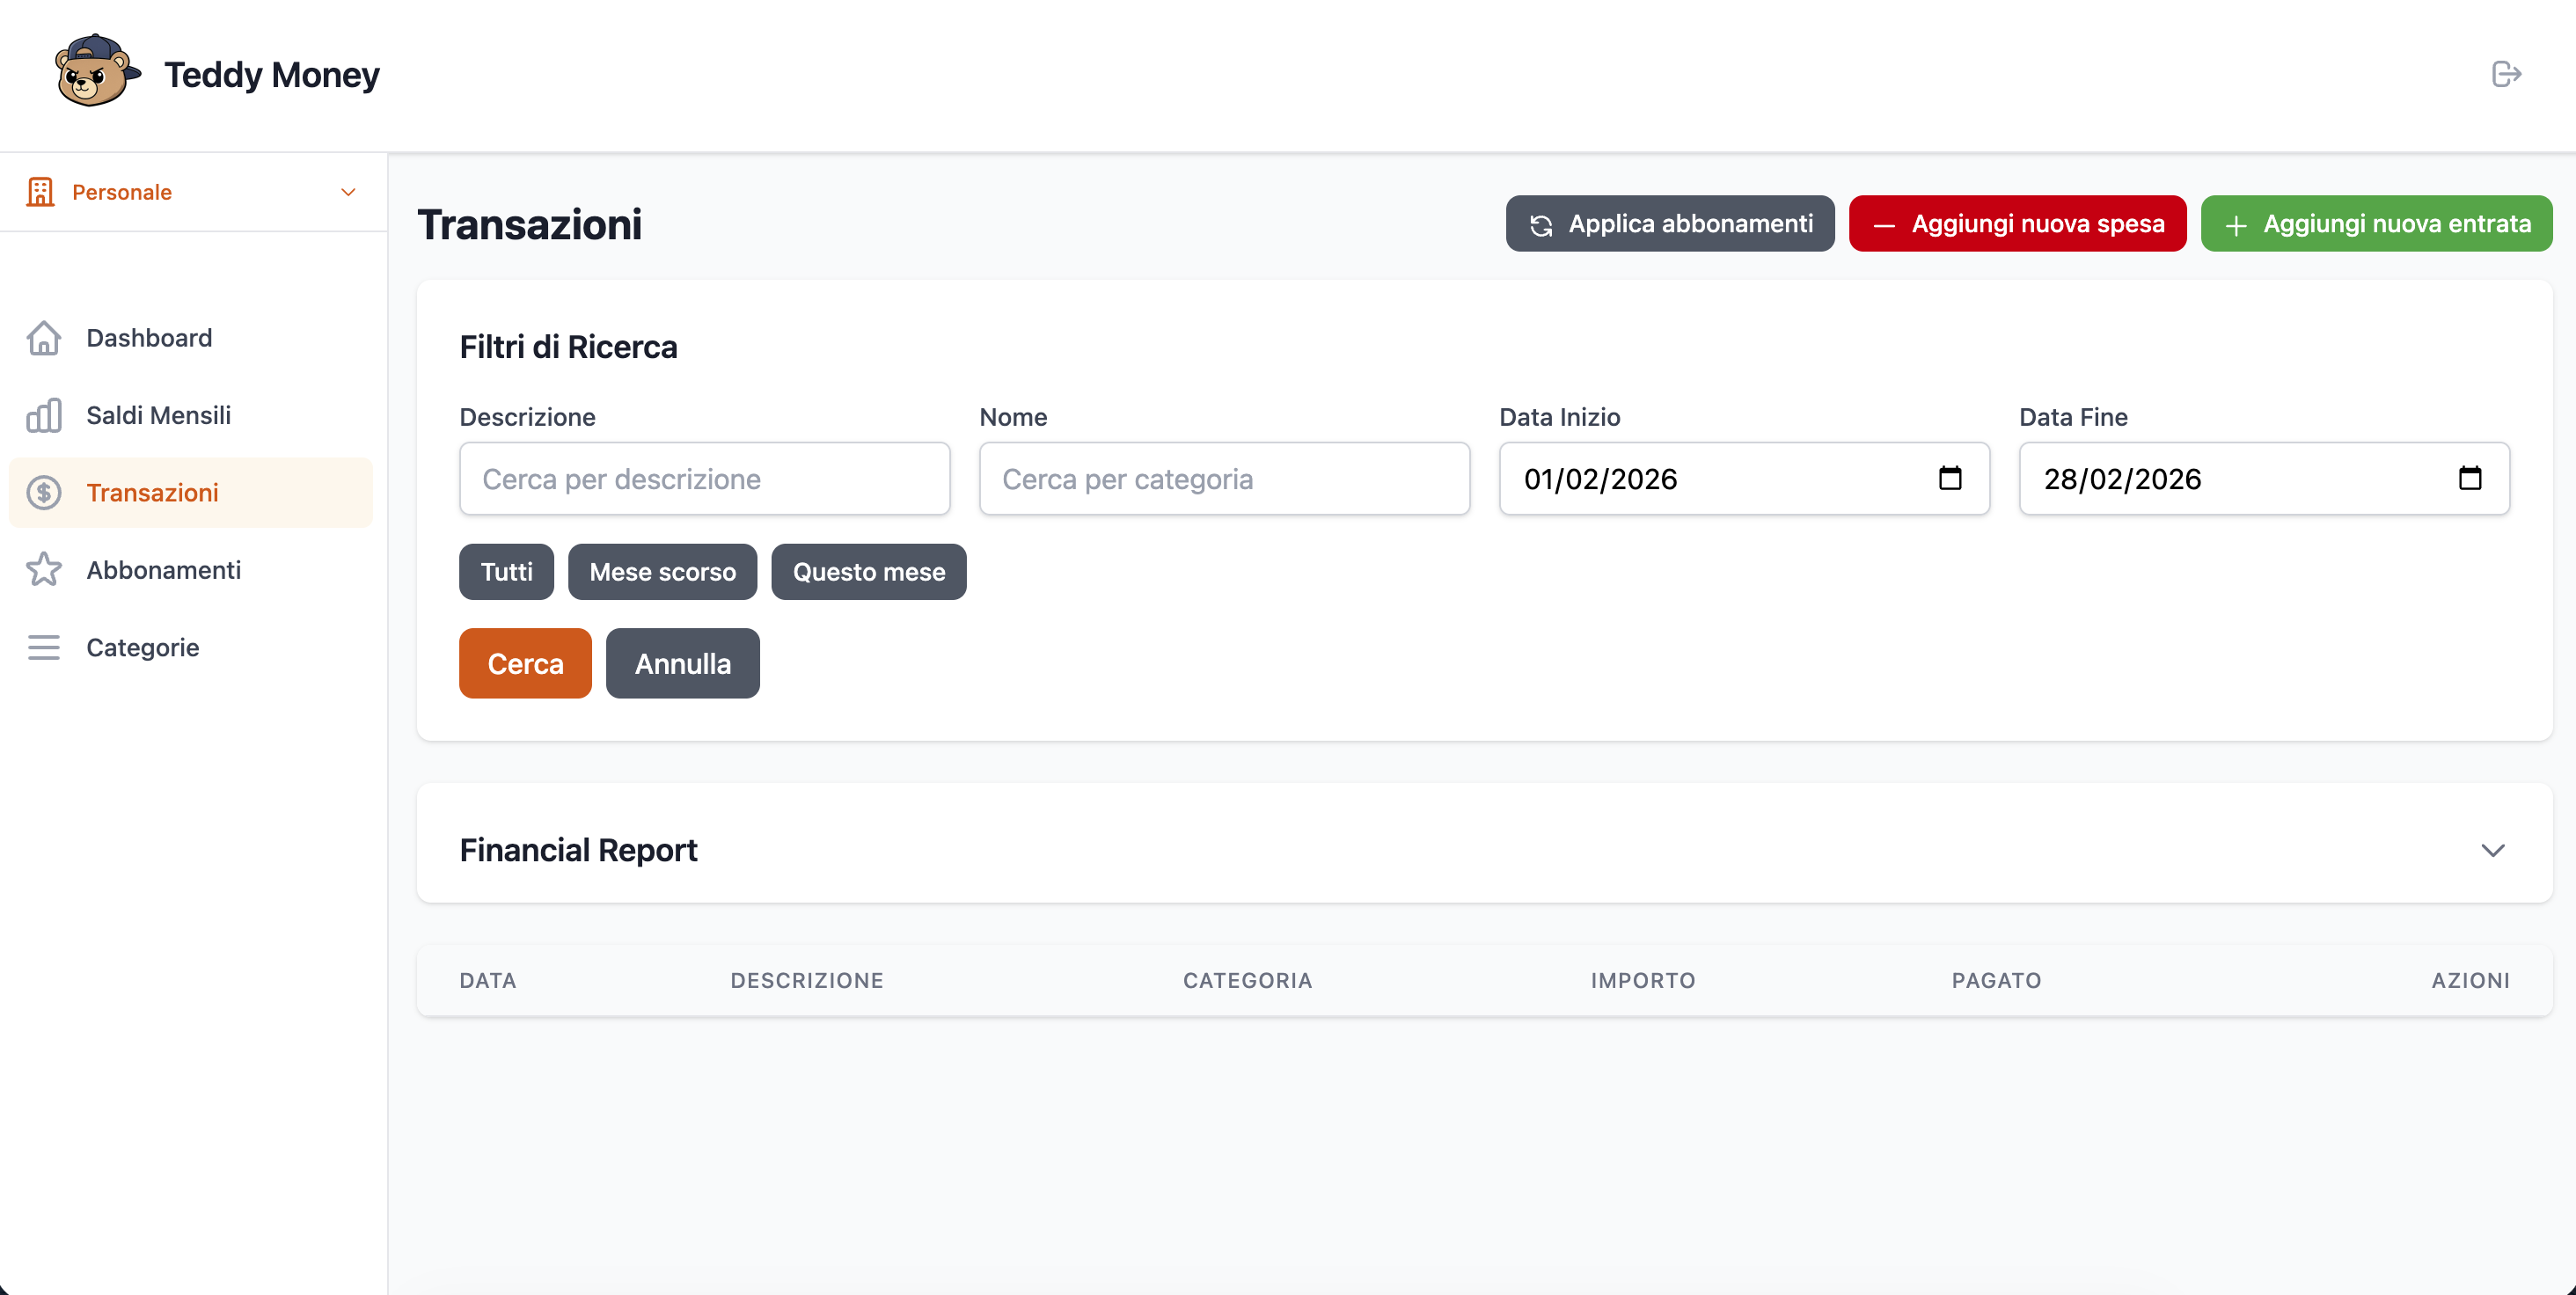
Task: Click the Teddy Money bear logo
Action: [95, 72]
